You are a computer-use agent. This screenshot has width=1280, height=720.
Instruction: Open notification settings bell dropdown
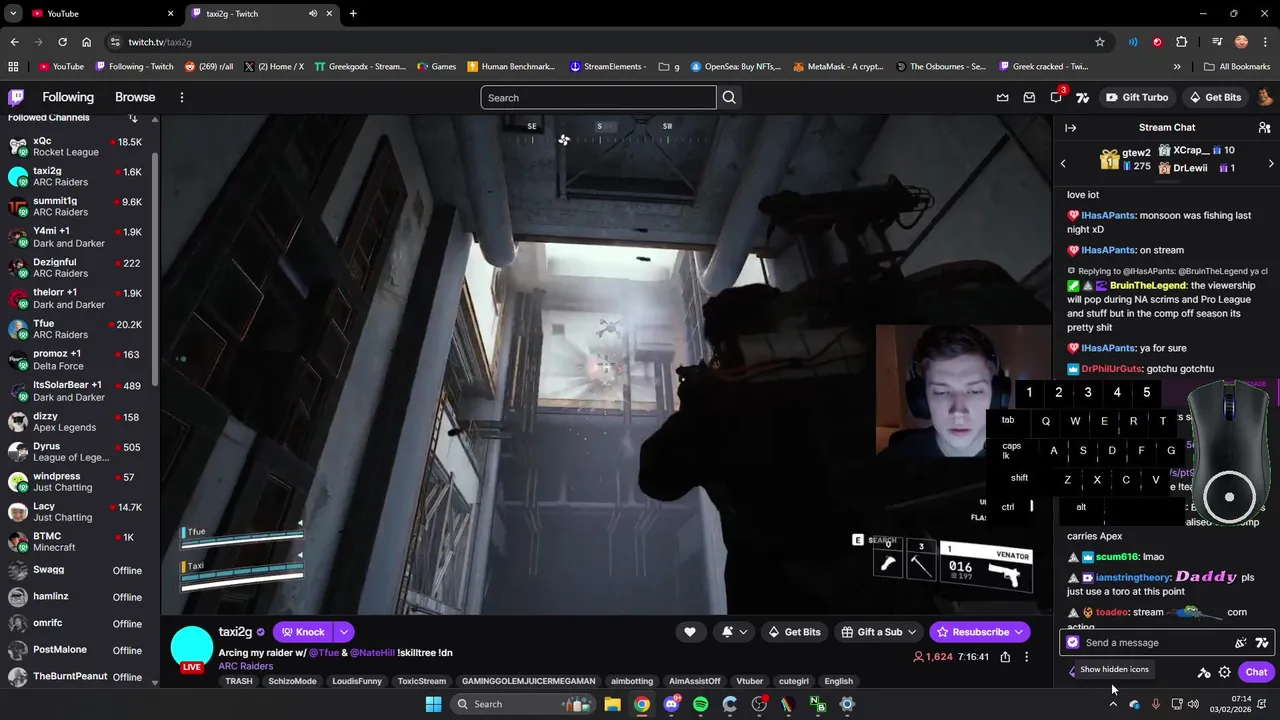click(733, 632)
